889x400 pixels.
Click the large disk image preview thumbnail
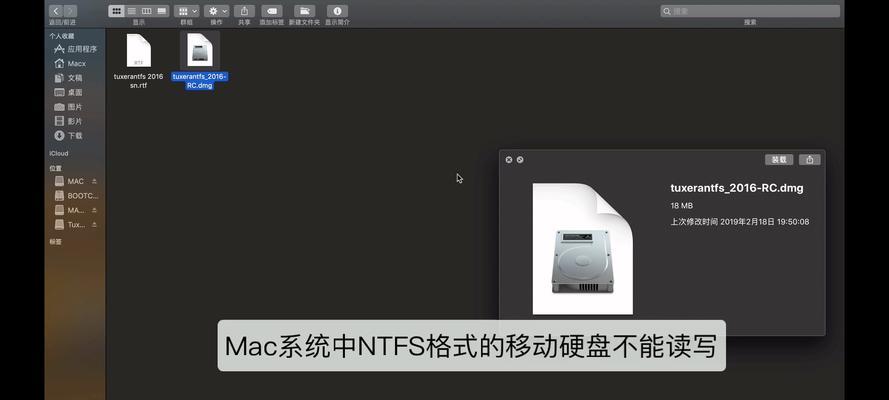tap(582, 249)
